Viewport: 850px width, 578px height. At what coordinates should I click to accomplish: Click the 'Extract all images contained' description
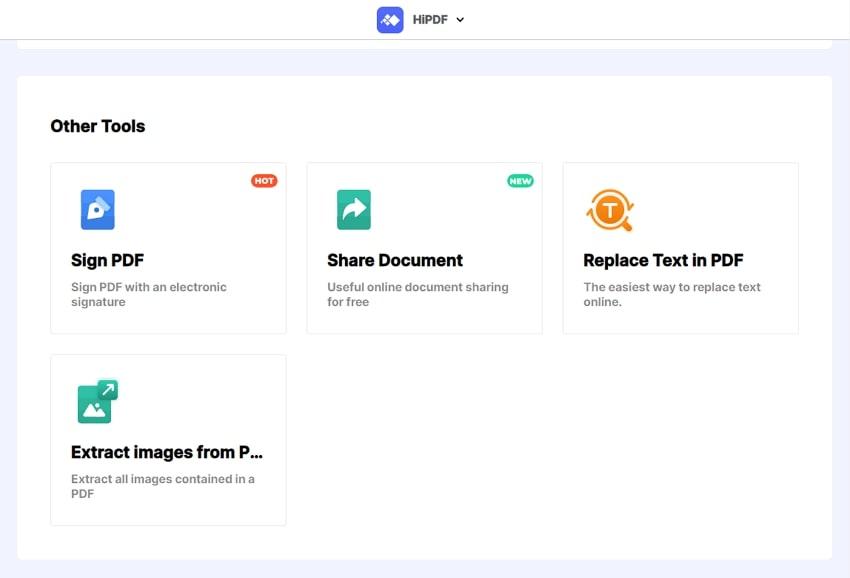click(x=163, y=486)
